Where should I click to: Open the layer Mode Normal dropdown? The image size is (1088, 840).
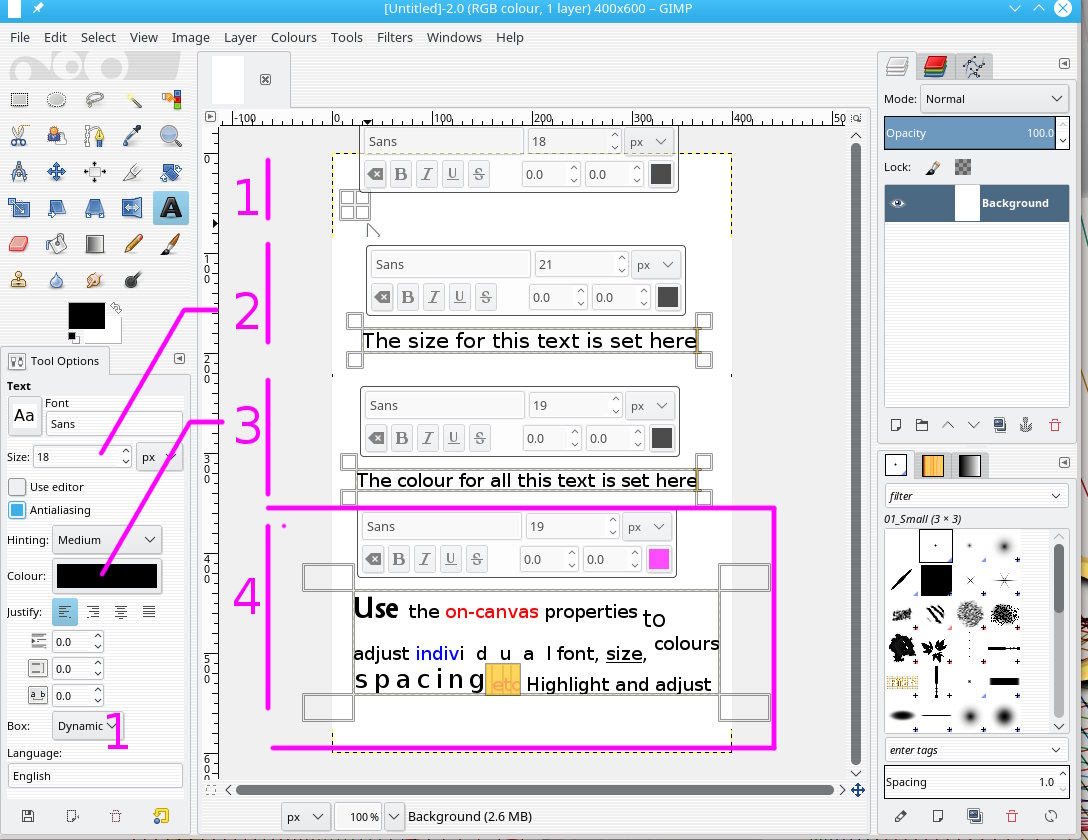tap(994, 99)
